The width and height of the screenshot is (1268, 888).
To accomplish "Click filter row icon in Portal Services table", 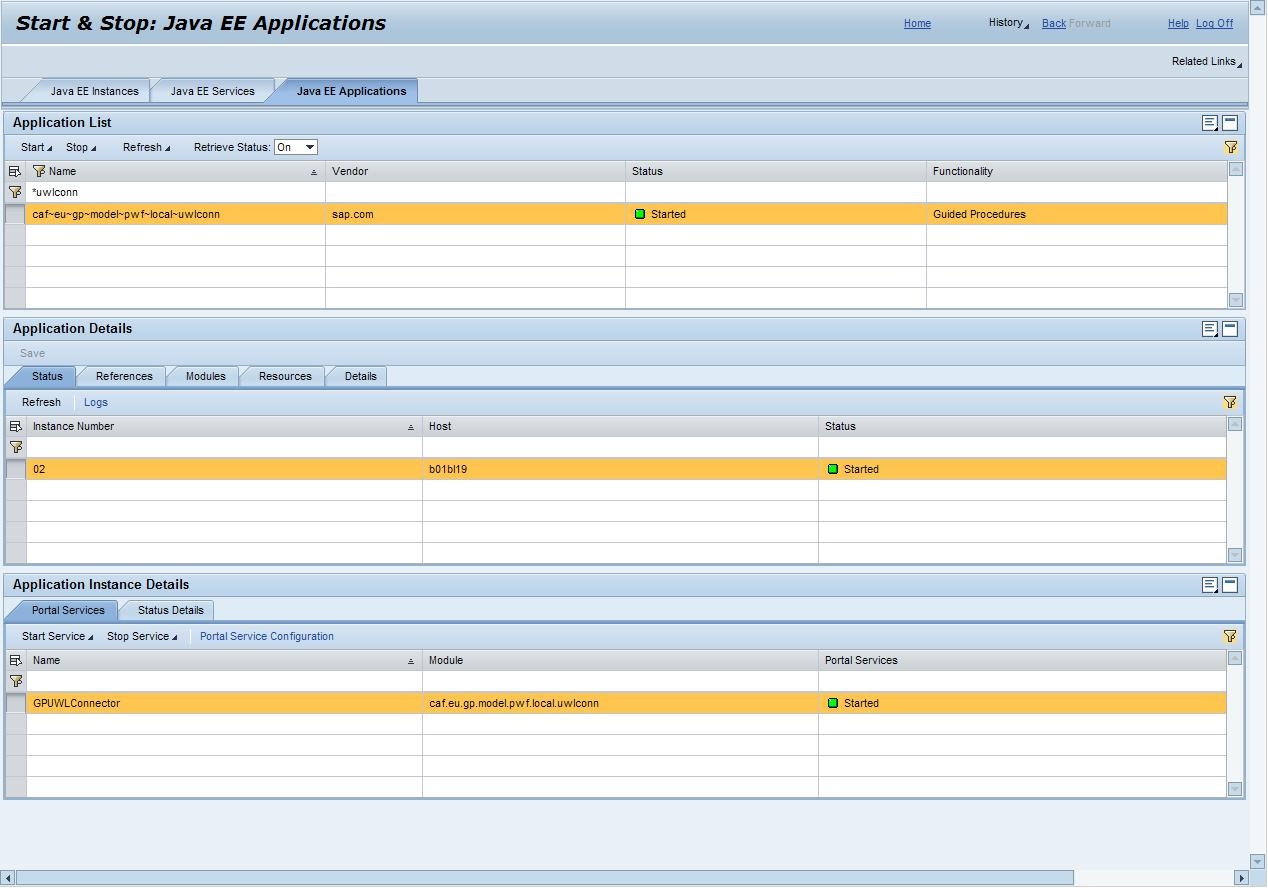I will tap(15, 681).
